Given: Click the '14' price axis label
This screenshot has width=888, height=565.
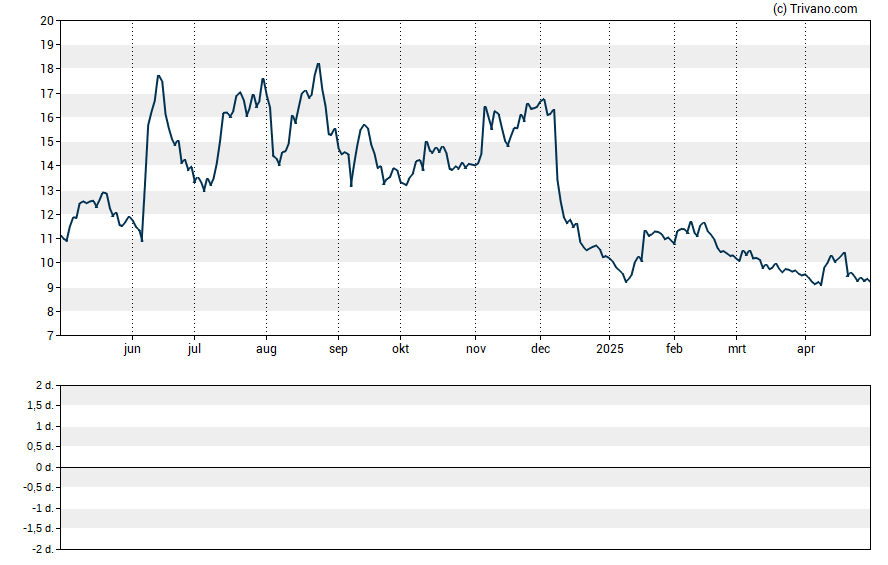Looking at the screenshot, I should tap(47, 166).
